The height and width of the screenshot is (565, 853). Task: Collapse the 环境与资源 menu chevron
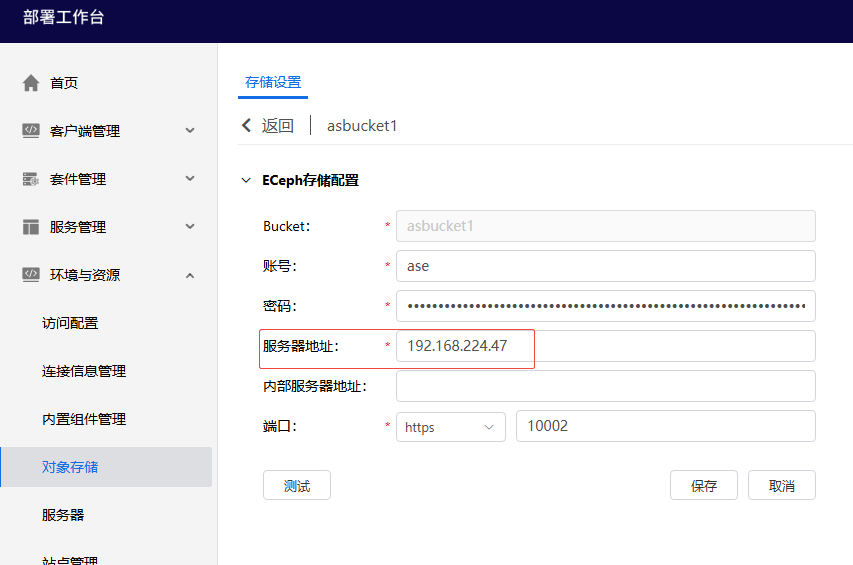(x=190, y=275)
